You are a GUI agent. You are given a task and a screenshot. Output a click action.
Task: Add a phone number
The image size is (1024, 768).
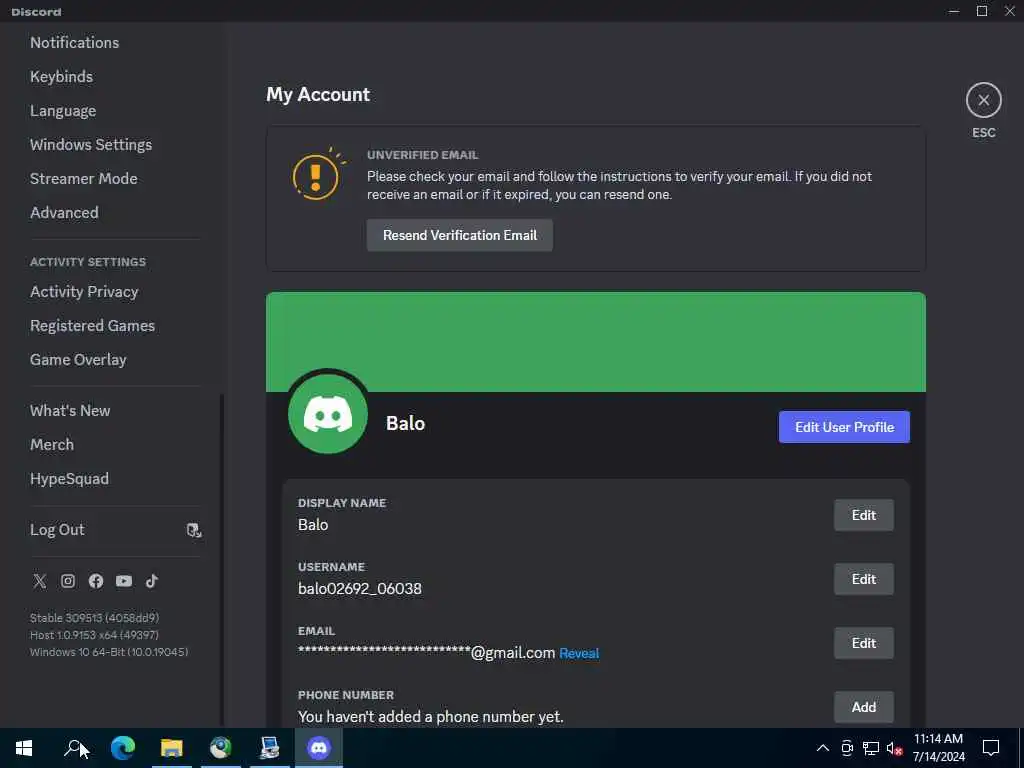pos(863,707)
